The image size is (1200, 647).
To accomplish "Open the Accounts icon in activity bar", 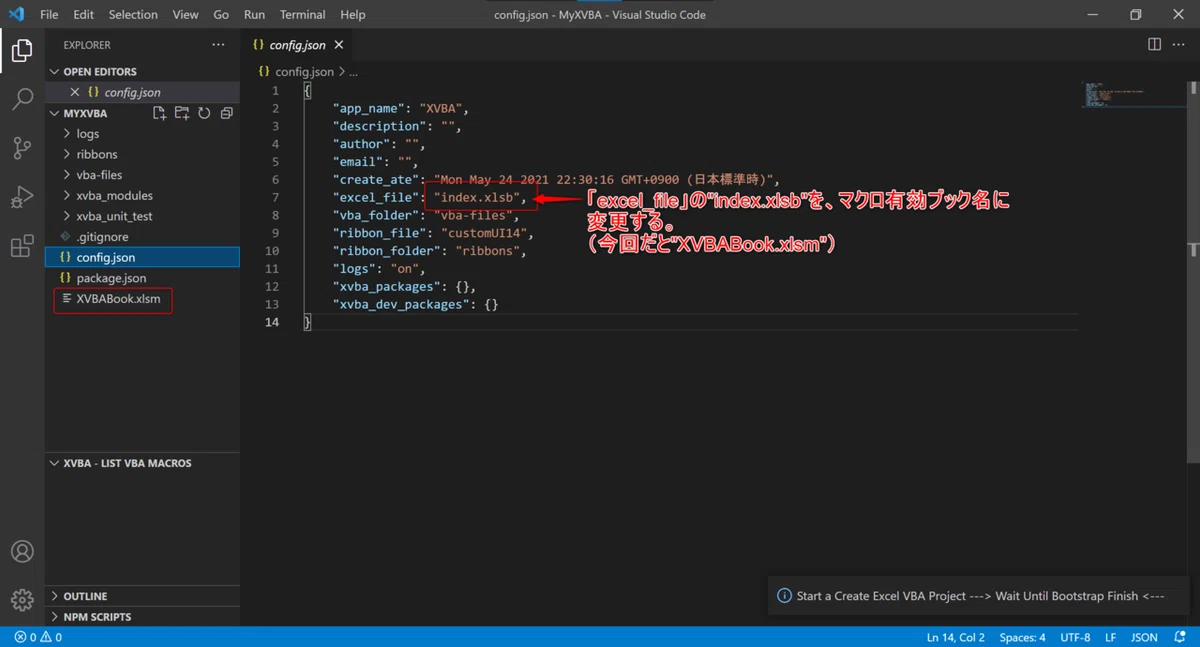I will pos(22,552).
